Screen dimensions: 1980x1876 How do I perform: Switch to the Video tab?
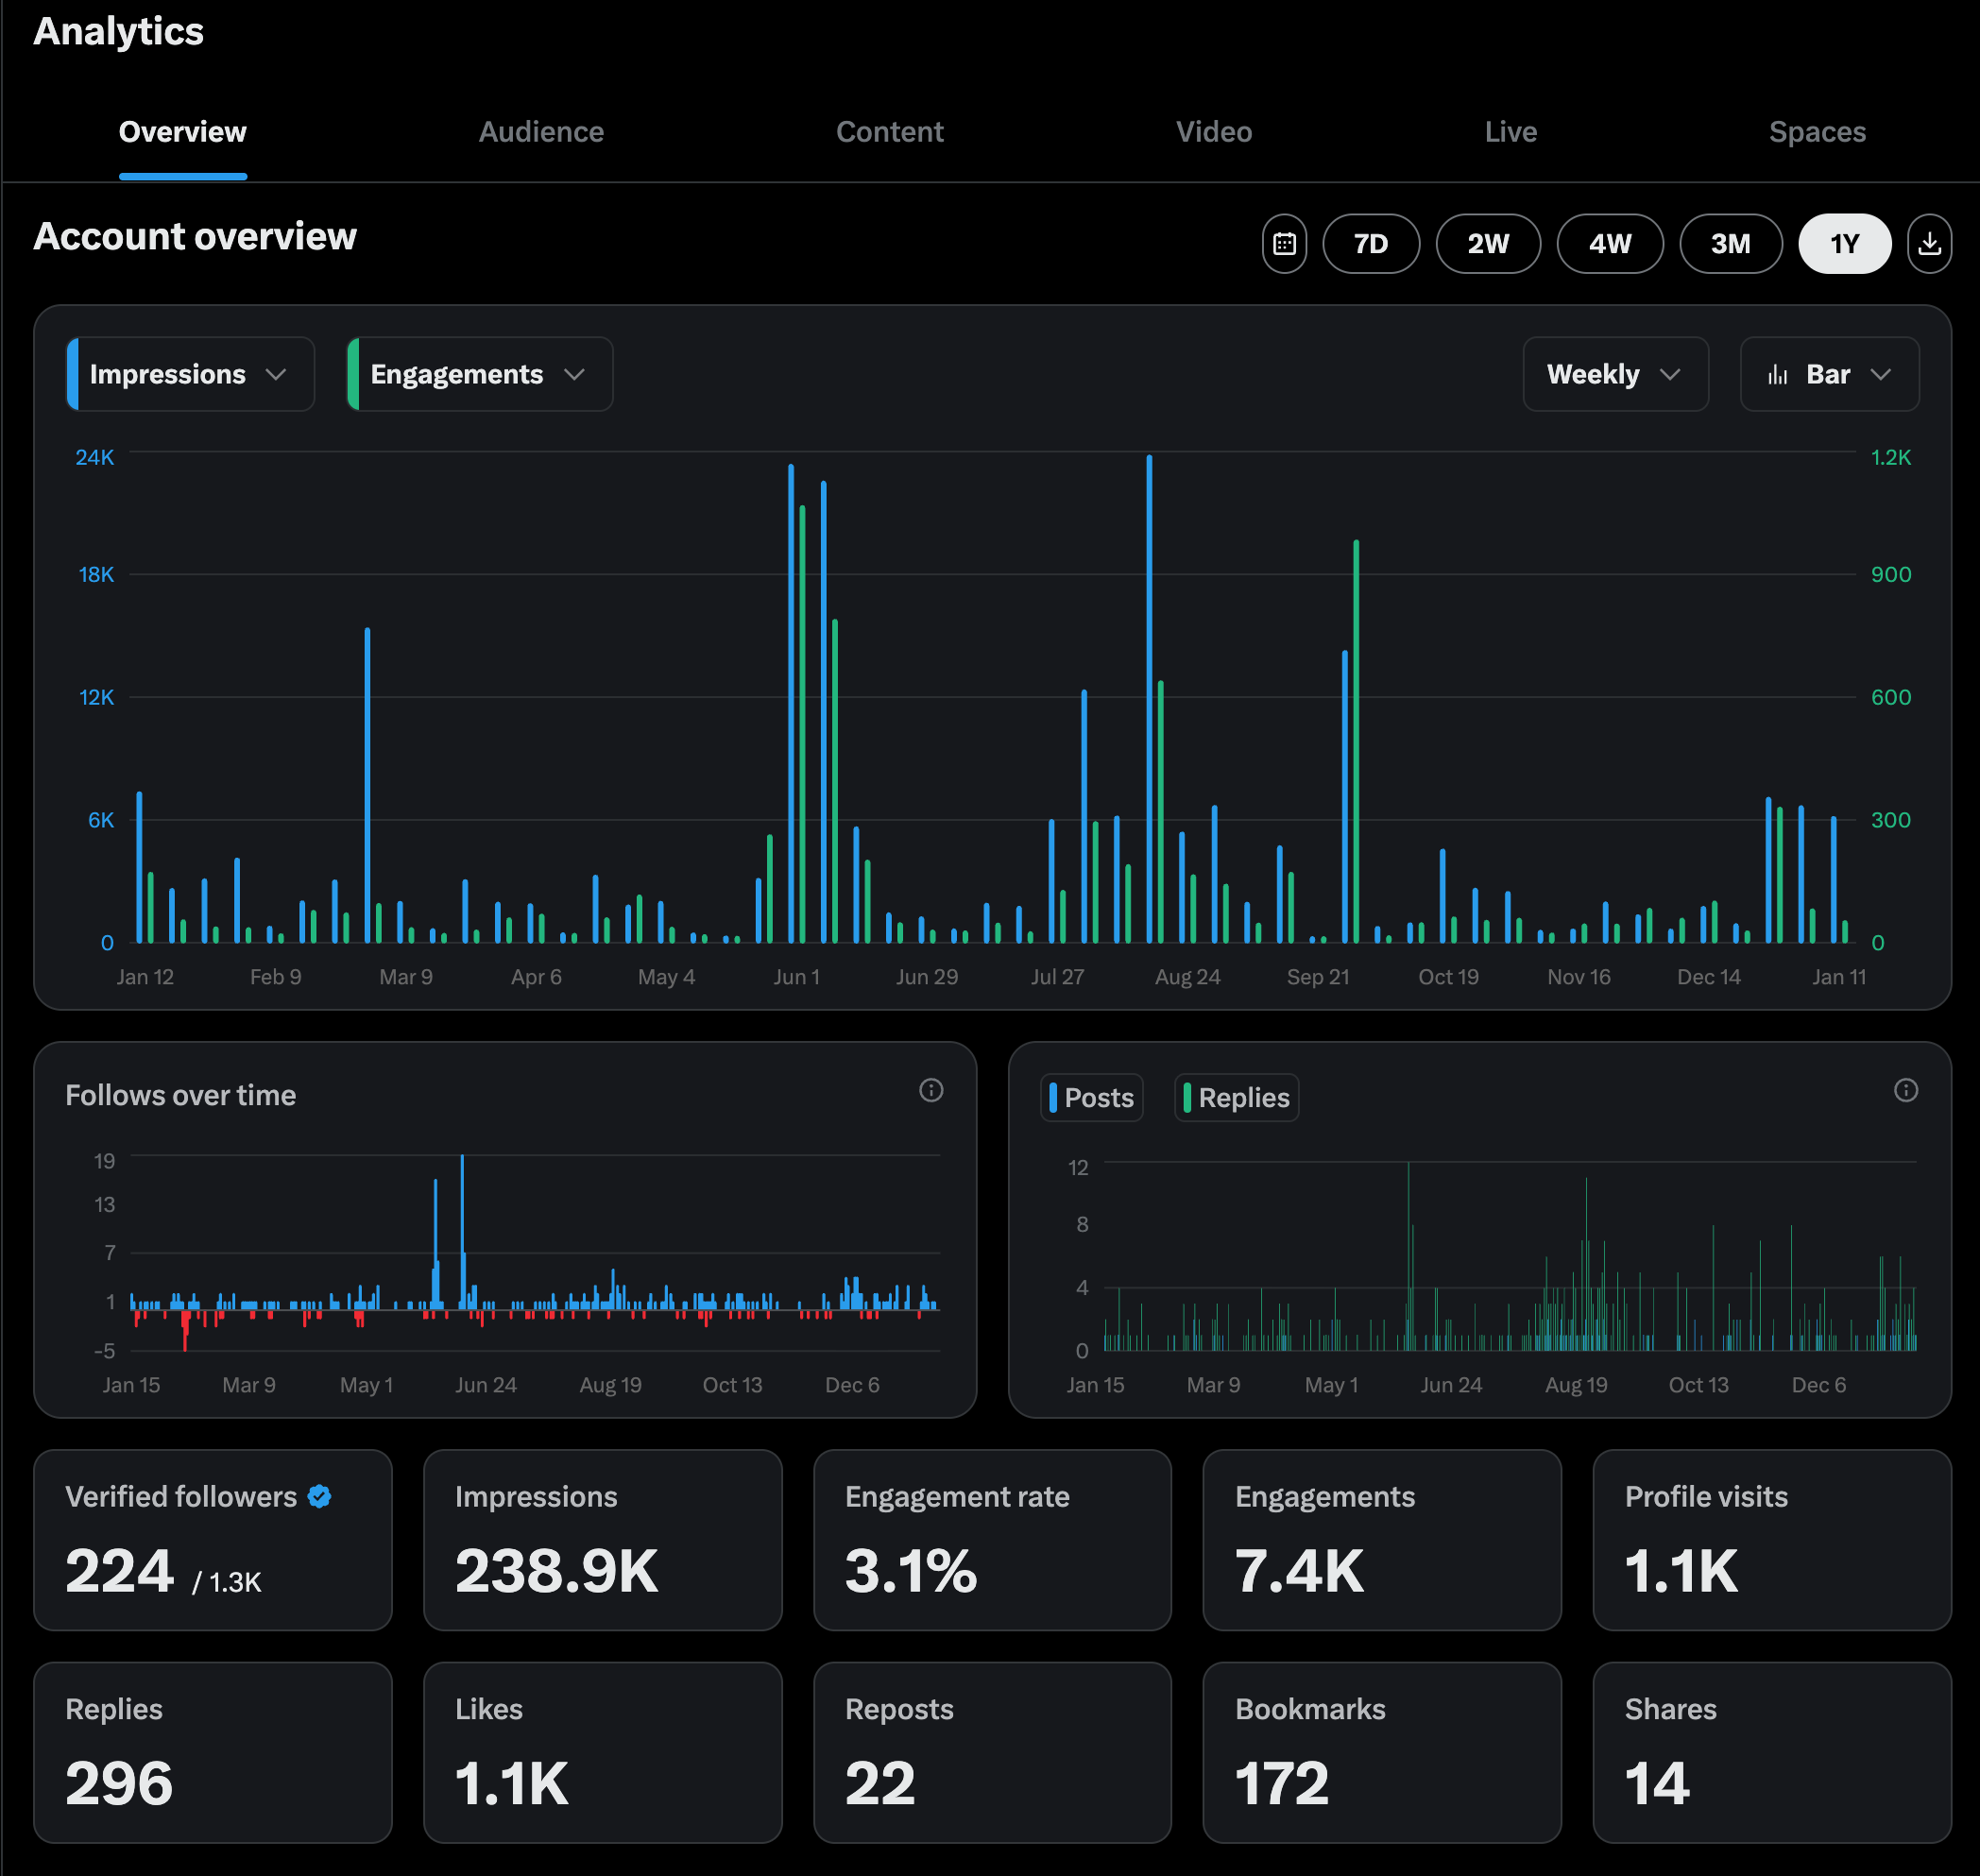point(1214,132)
